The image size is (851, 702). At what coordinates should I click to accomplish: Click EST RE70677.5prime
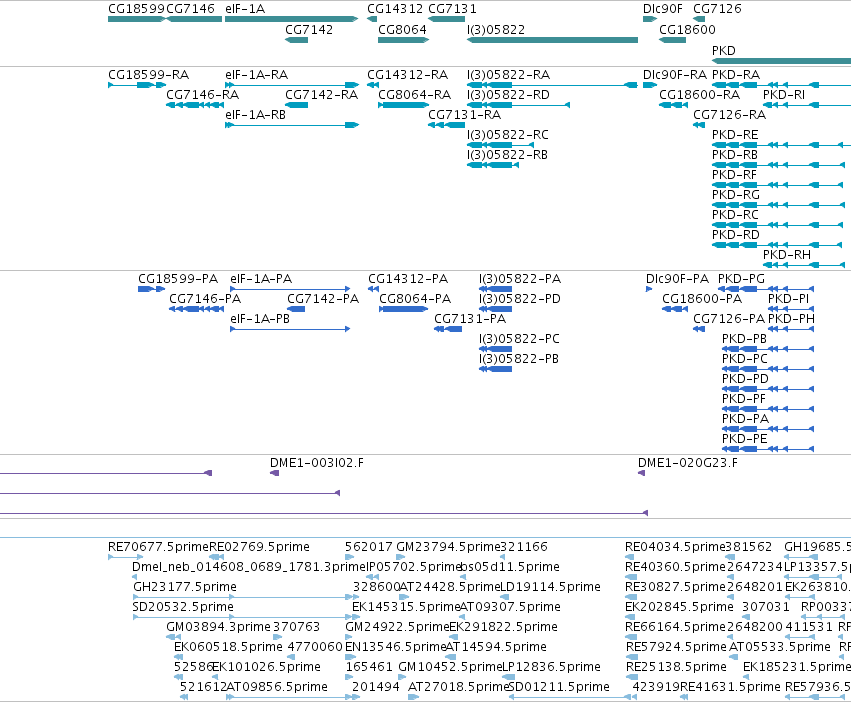tap(158, 547)
